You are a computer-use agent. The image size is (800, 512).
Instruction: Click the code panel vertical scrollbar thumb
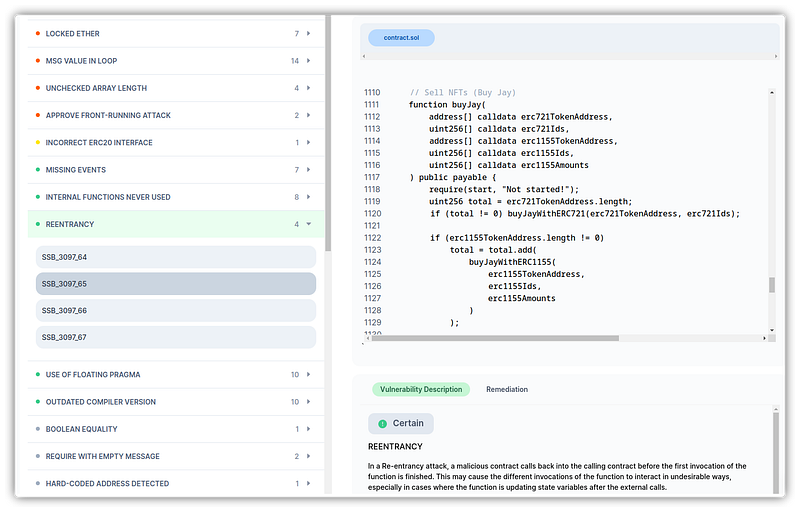pos(771,285)
